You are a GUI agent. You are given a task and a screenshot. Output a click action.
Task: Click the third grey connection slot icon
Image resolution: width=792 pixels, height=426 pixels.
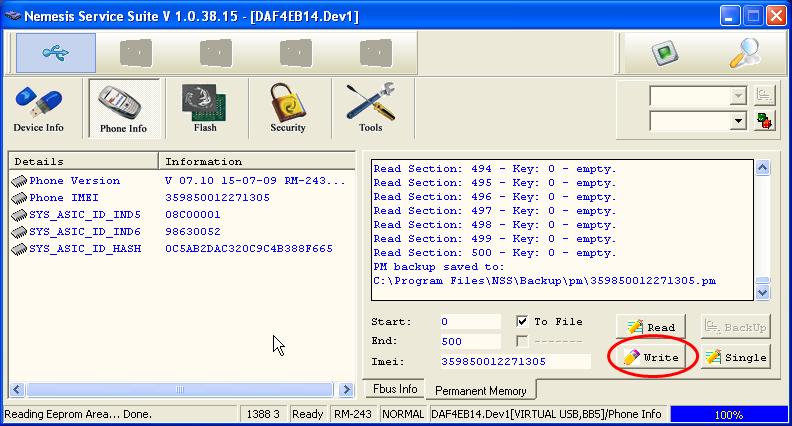click(216, 53)
